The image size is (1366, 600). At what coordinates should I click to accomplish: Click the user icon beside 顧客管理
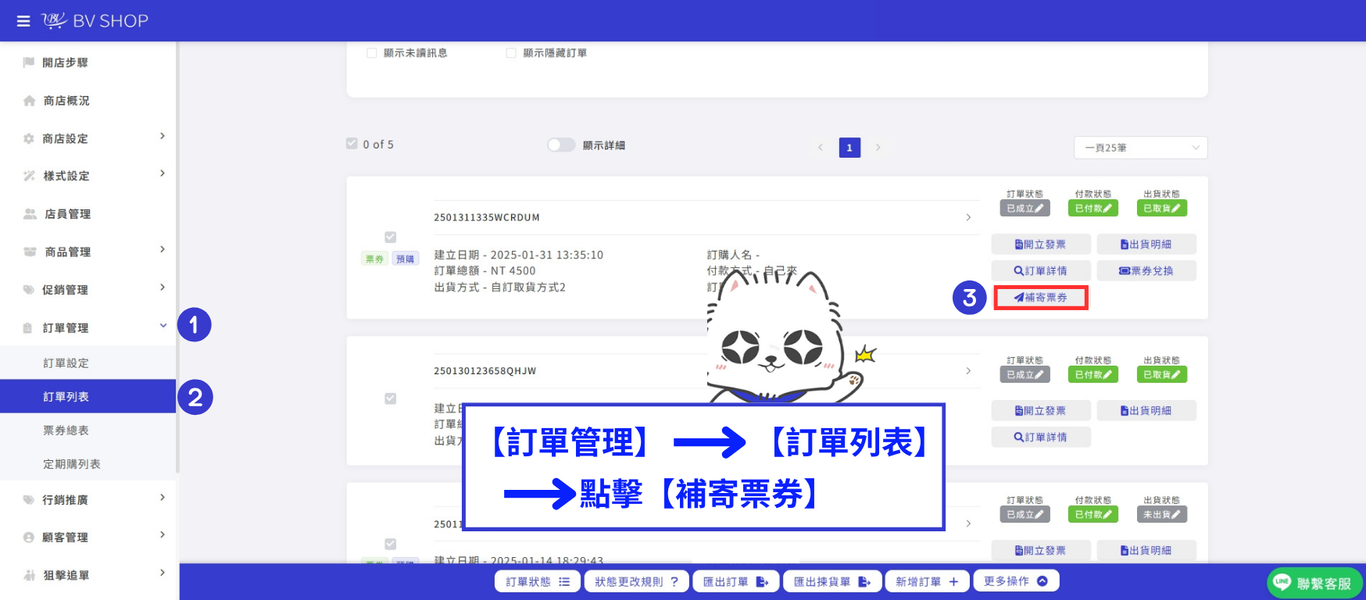[29, 537]
